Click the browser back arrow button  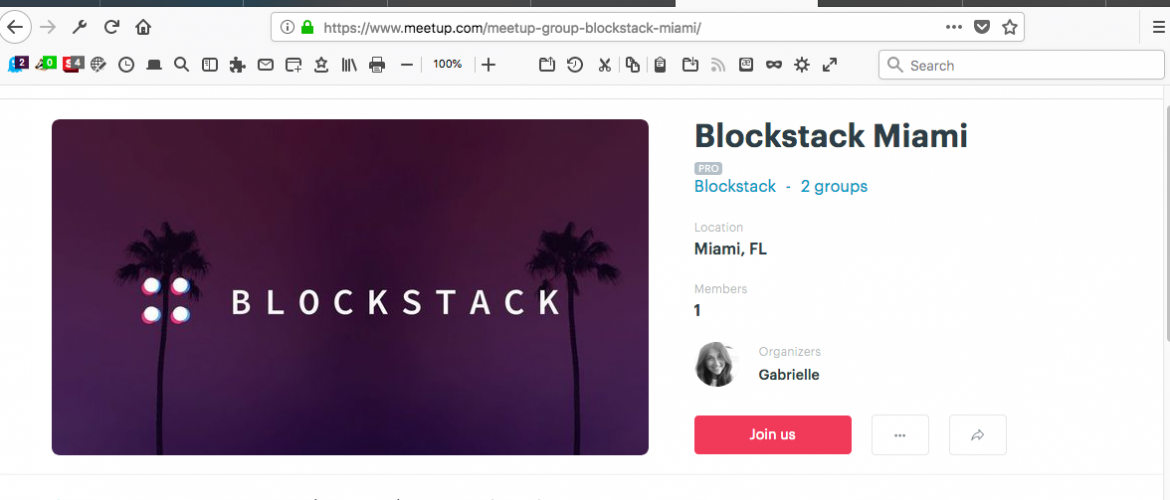point(14,27)
